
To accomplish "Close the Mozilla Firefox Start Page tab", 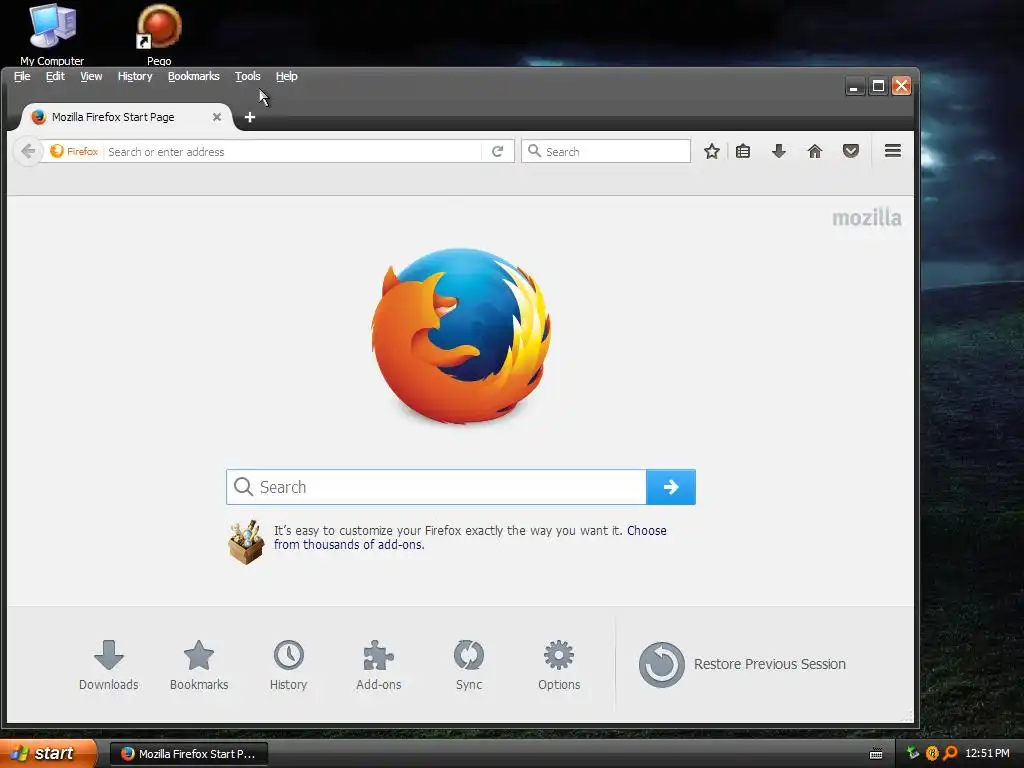I will point(217,117).
